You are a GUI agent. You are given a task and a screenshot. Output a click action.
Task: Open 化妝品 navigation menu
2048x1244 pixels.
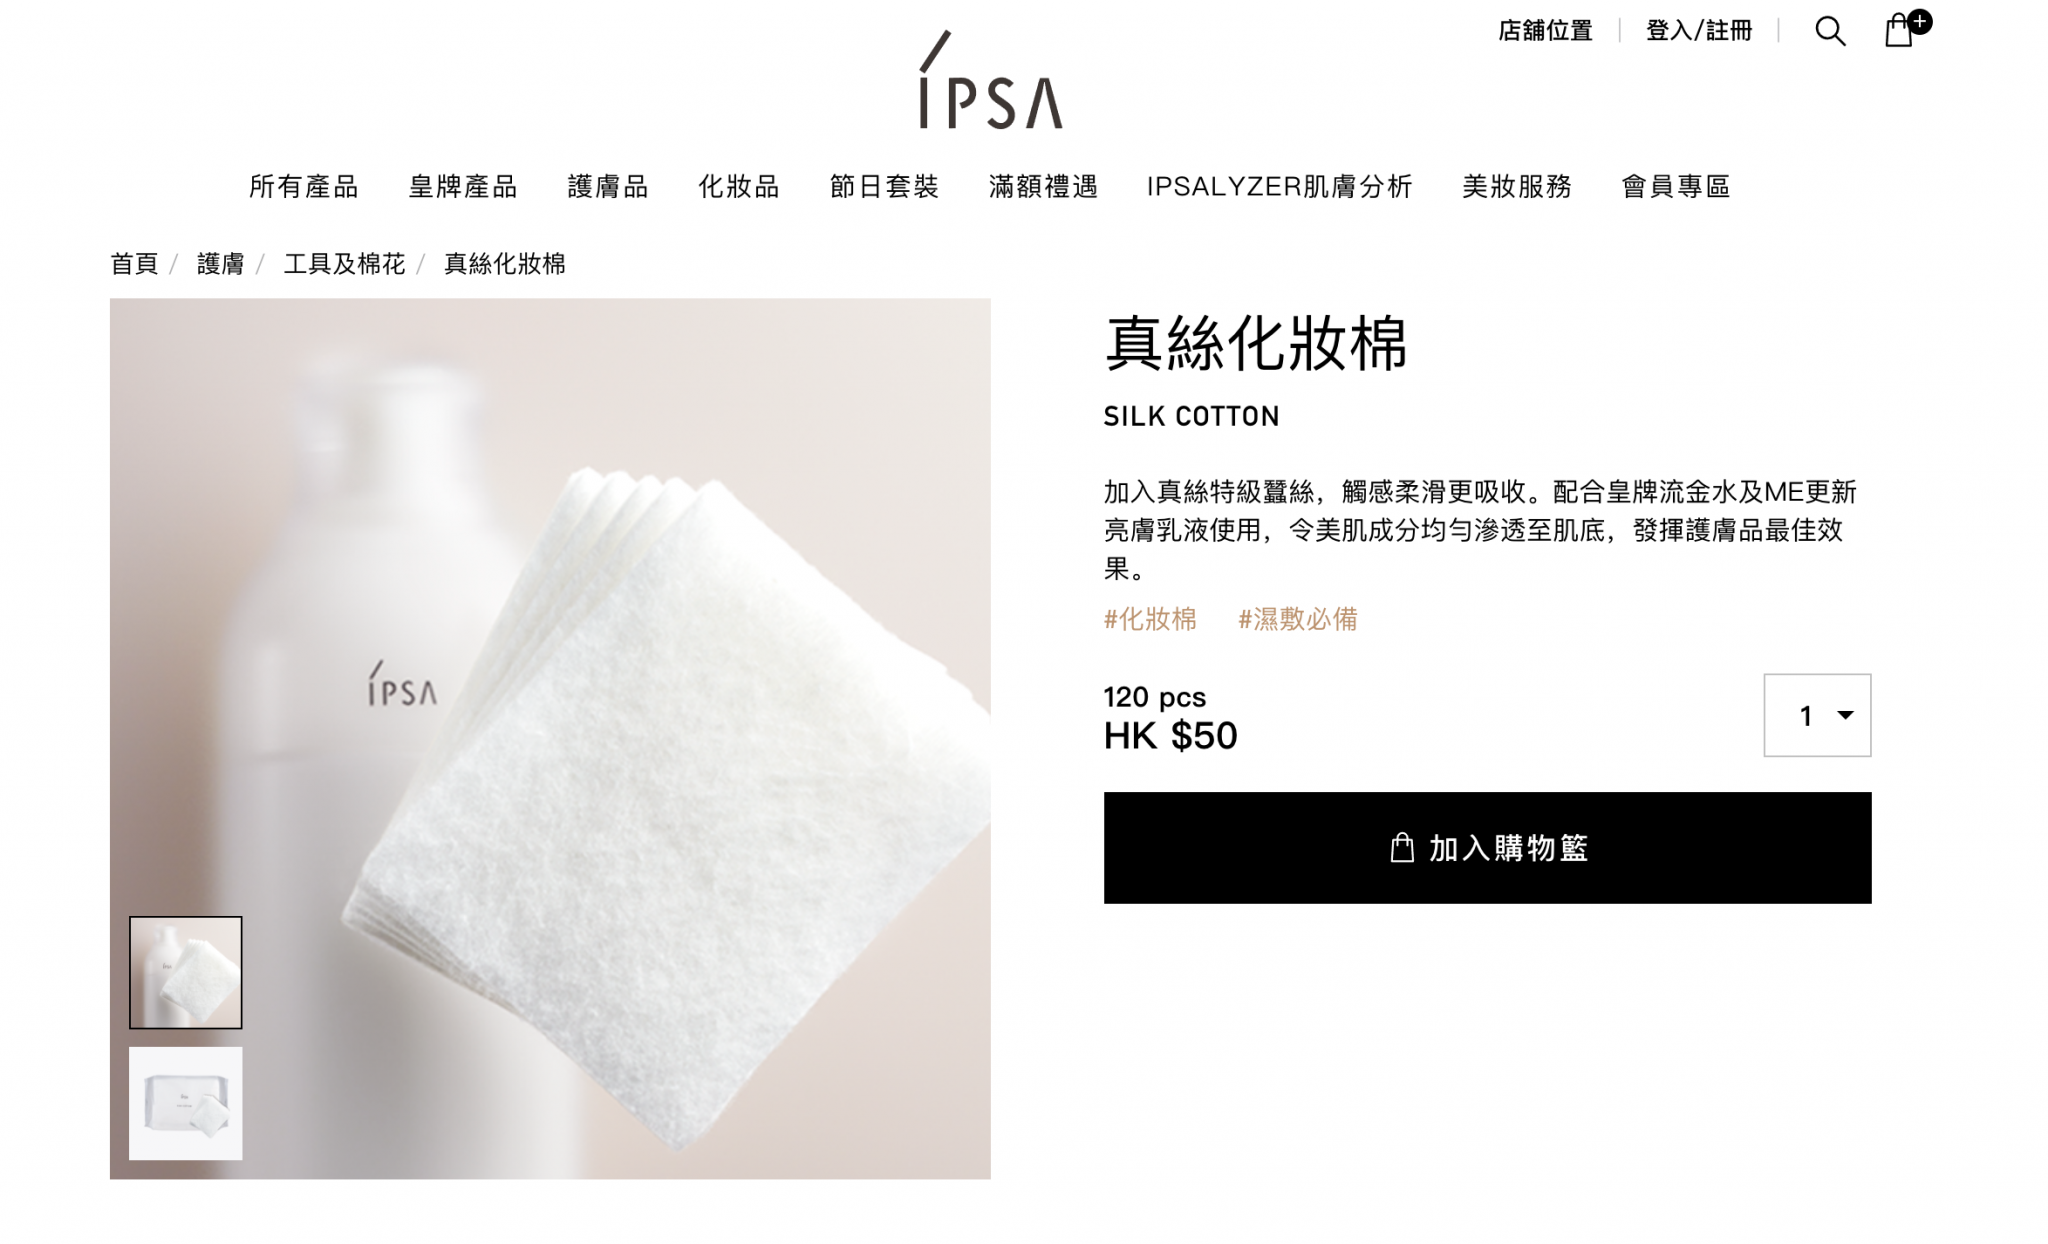(x=739, y=187)
